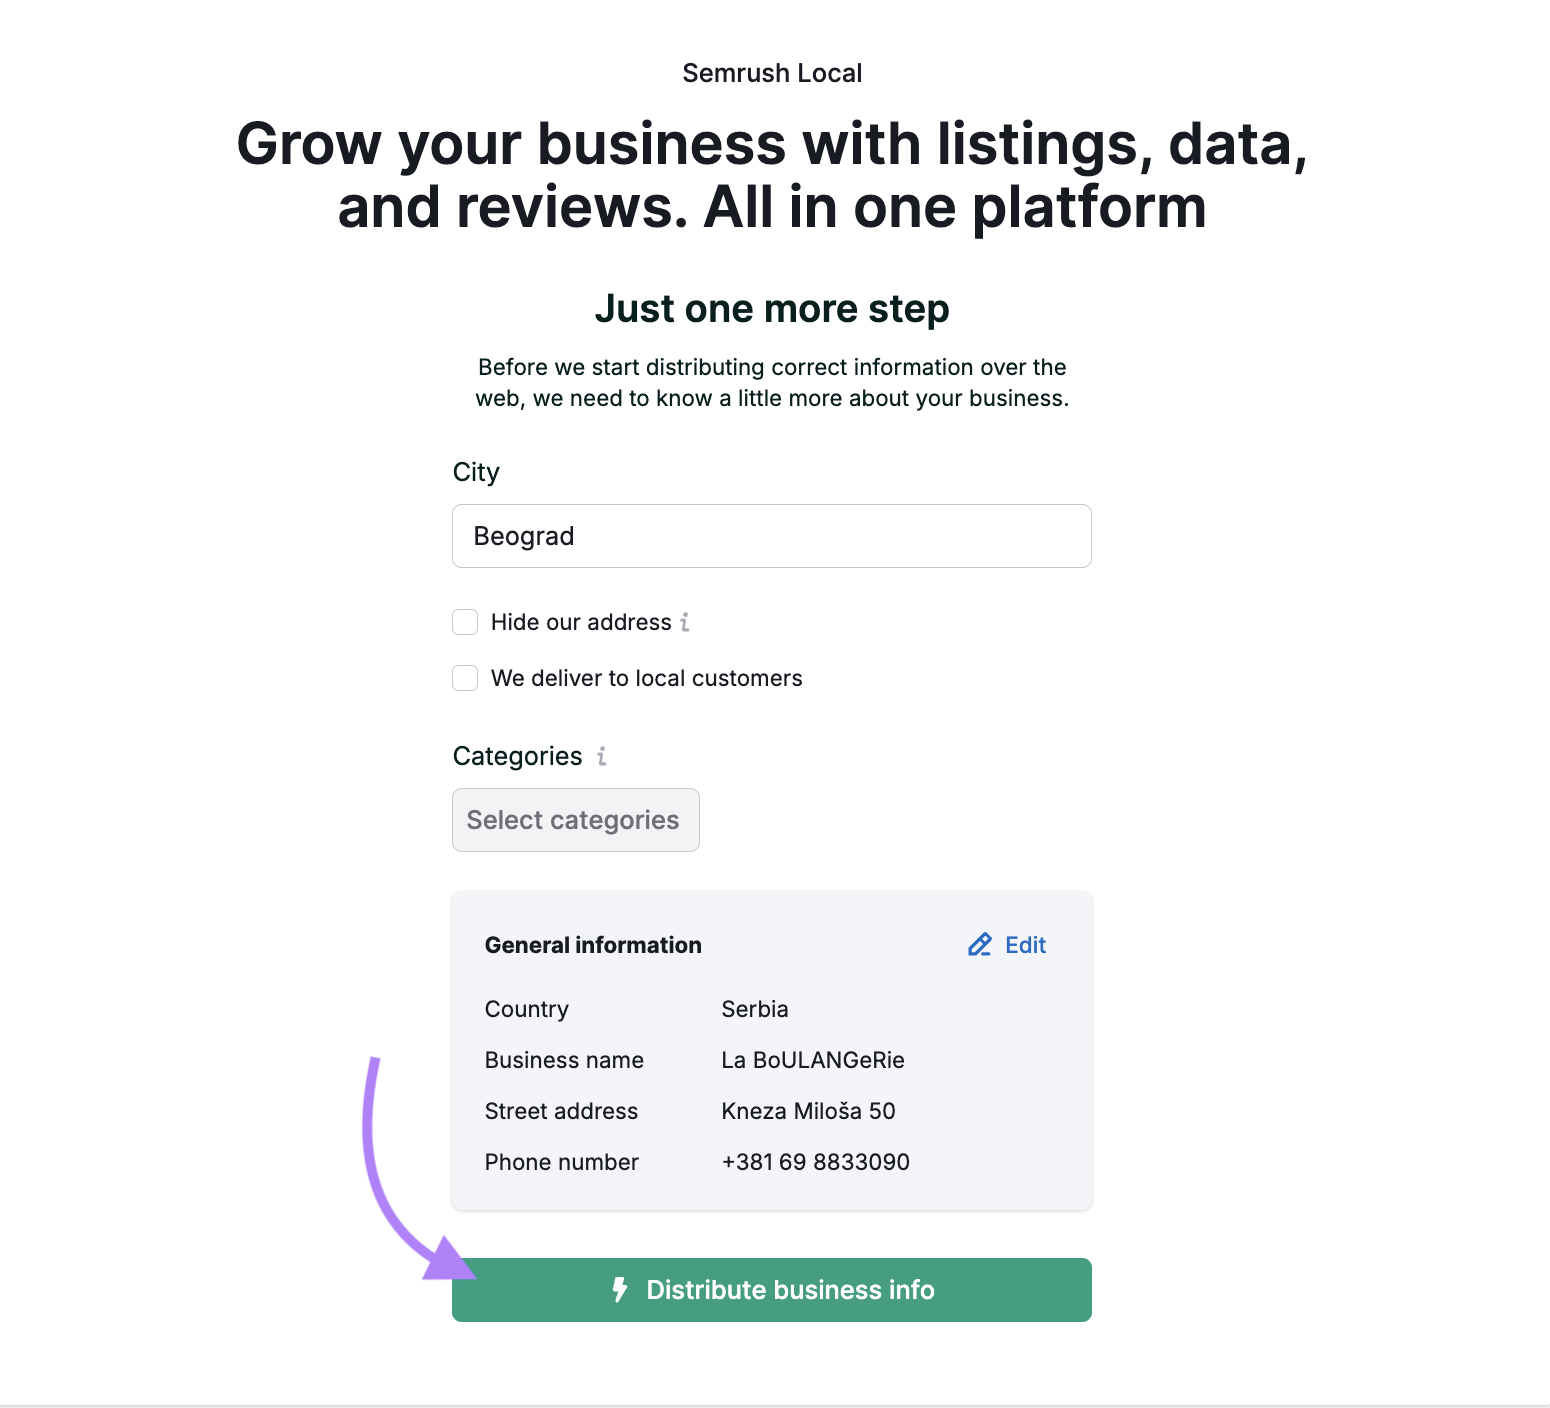This screenshot has width=1550, height=1408.
Task: Click the Semrush Local header text
Action: point(772,72)
